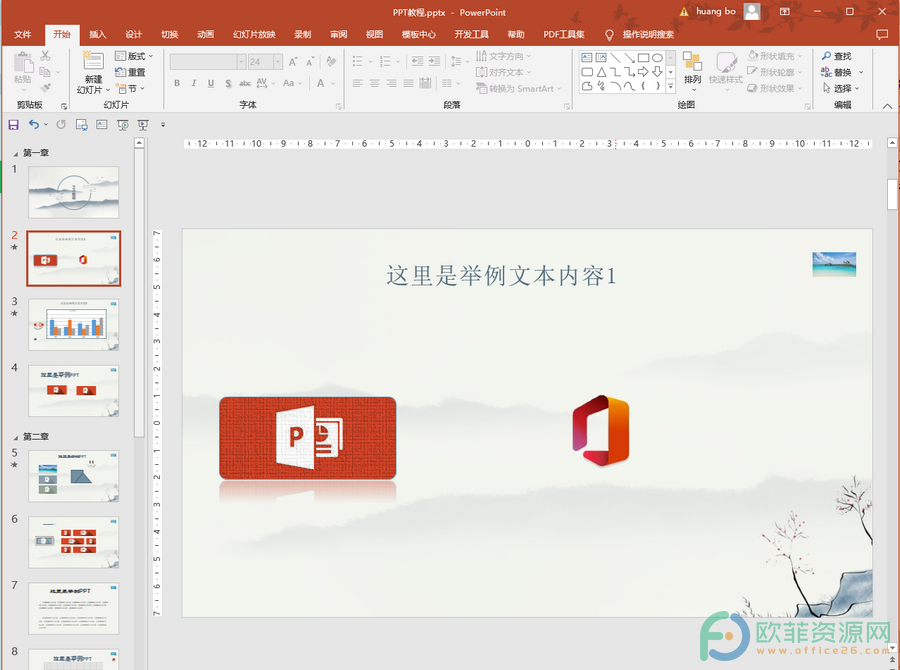Click Align Text (对齐文本) button
This screenshot has width=900, height=670.
pos(503,72)
